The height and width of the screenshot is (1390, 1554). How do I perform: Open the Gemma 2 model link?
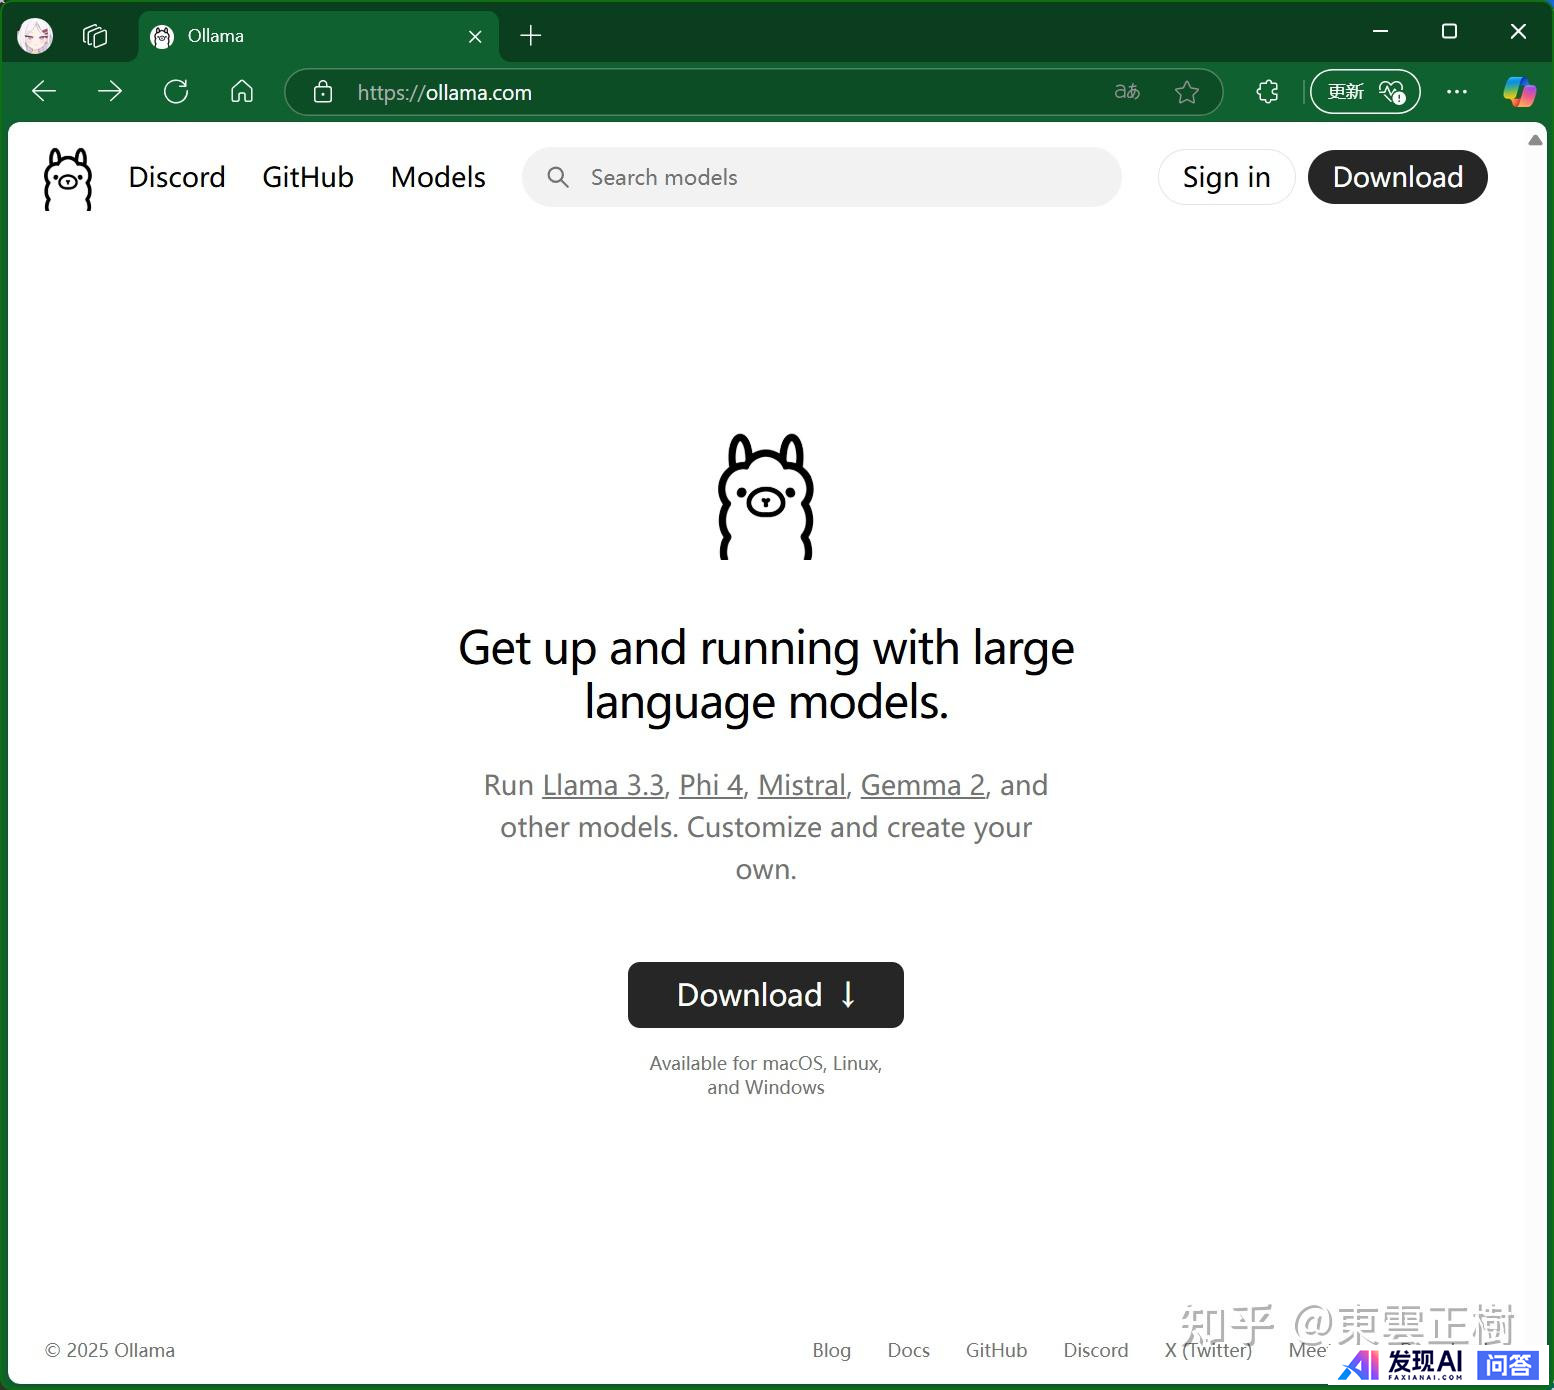[x=923, y=785]
